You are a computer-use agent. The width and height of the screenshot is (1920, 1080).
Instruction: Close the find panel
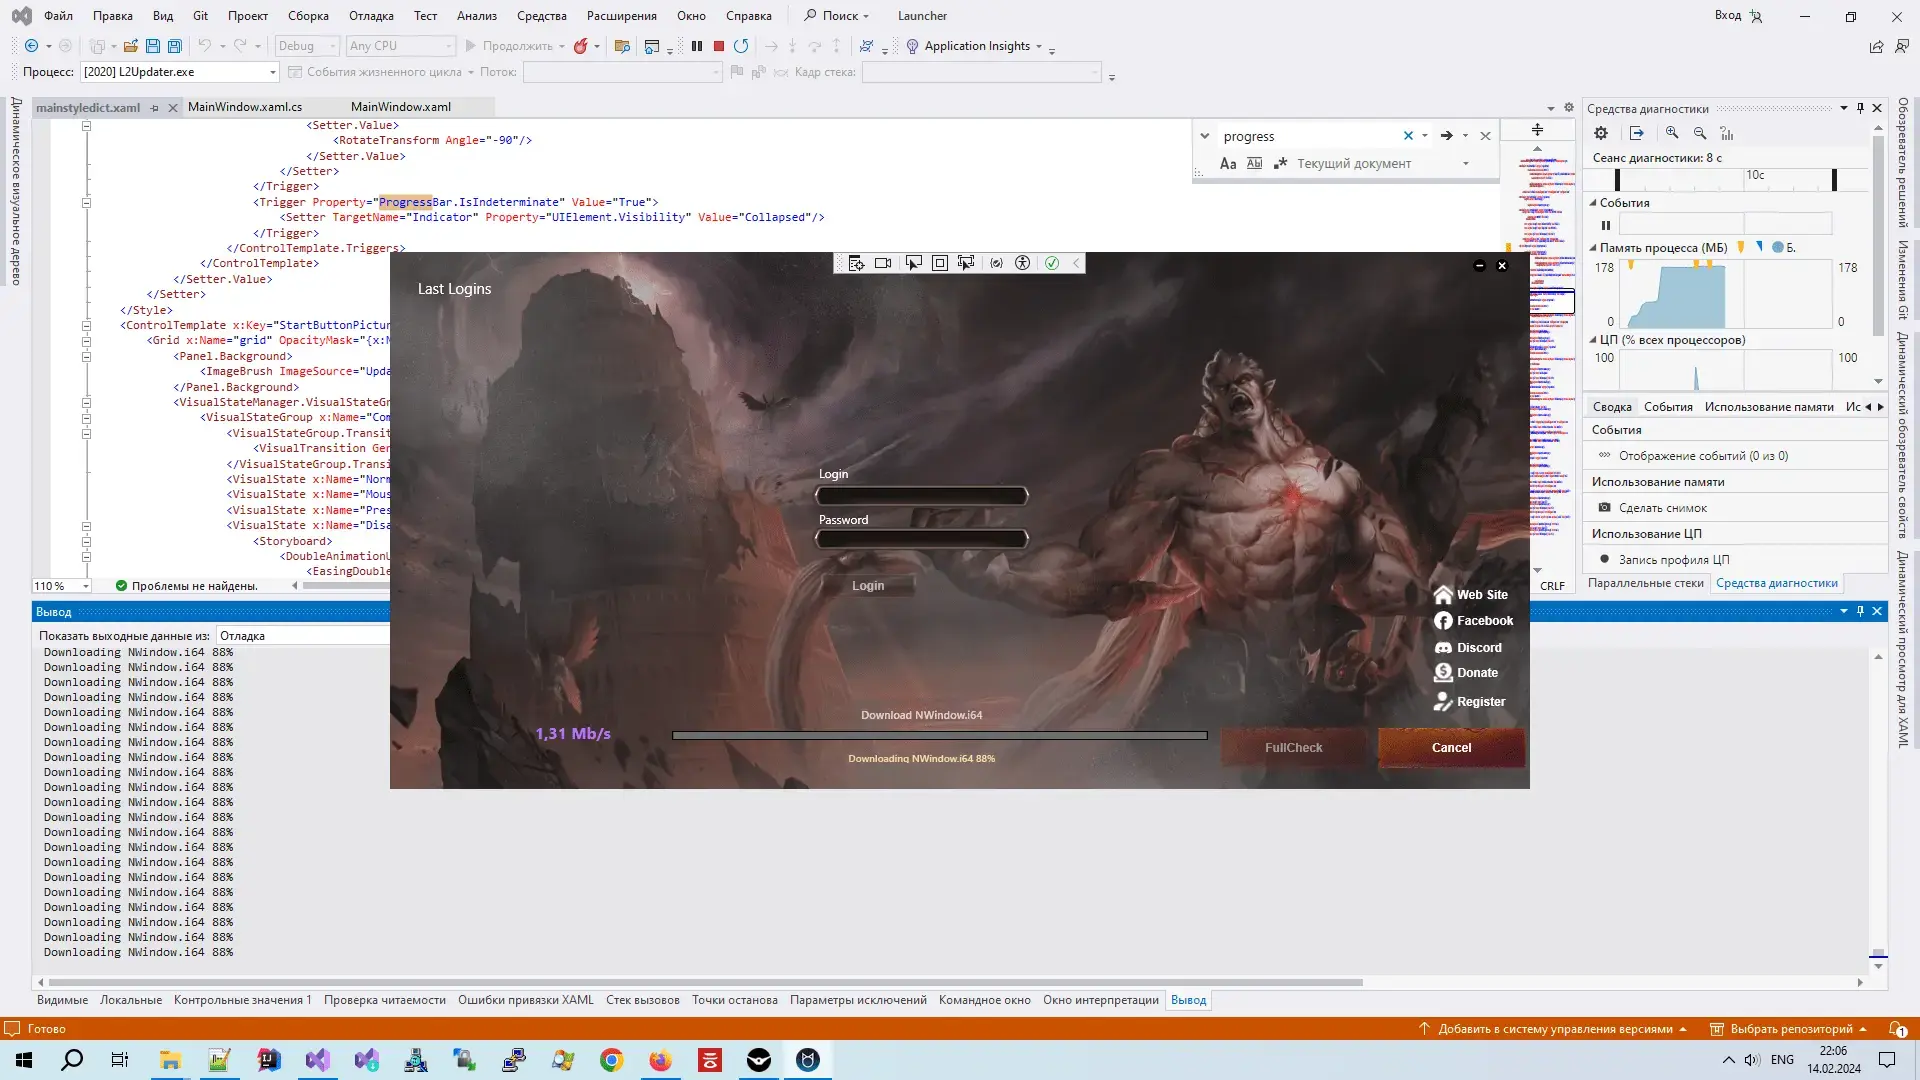tap(1485, 136)
